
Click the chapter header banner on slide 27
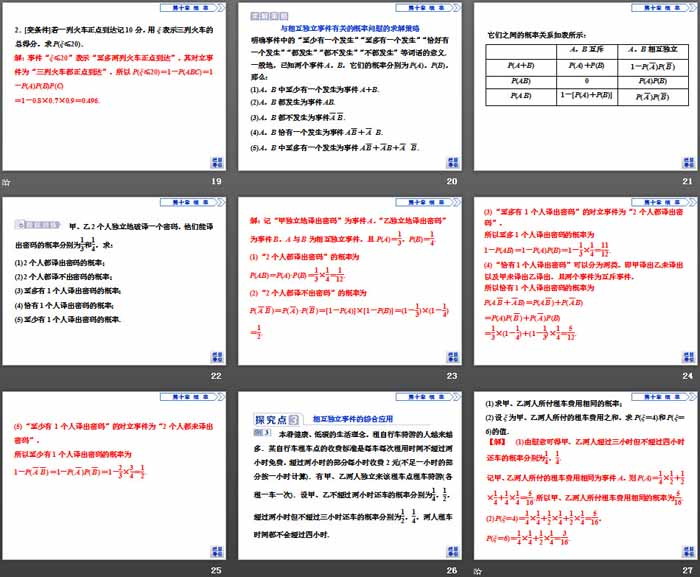664,397
